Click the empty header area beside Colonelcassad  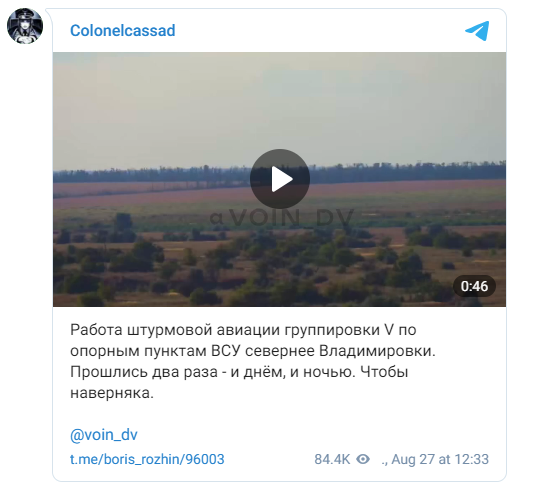point(319,31)
